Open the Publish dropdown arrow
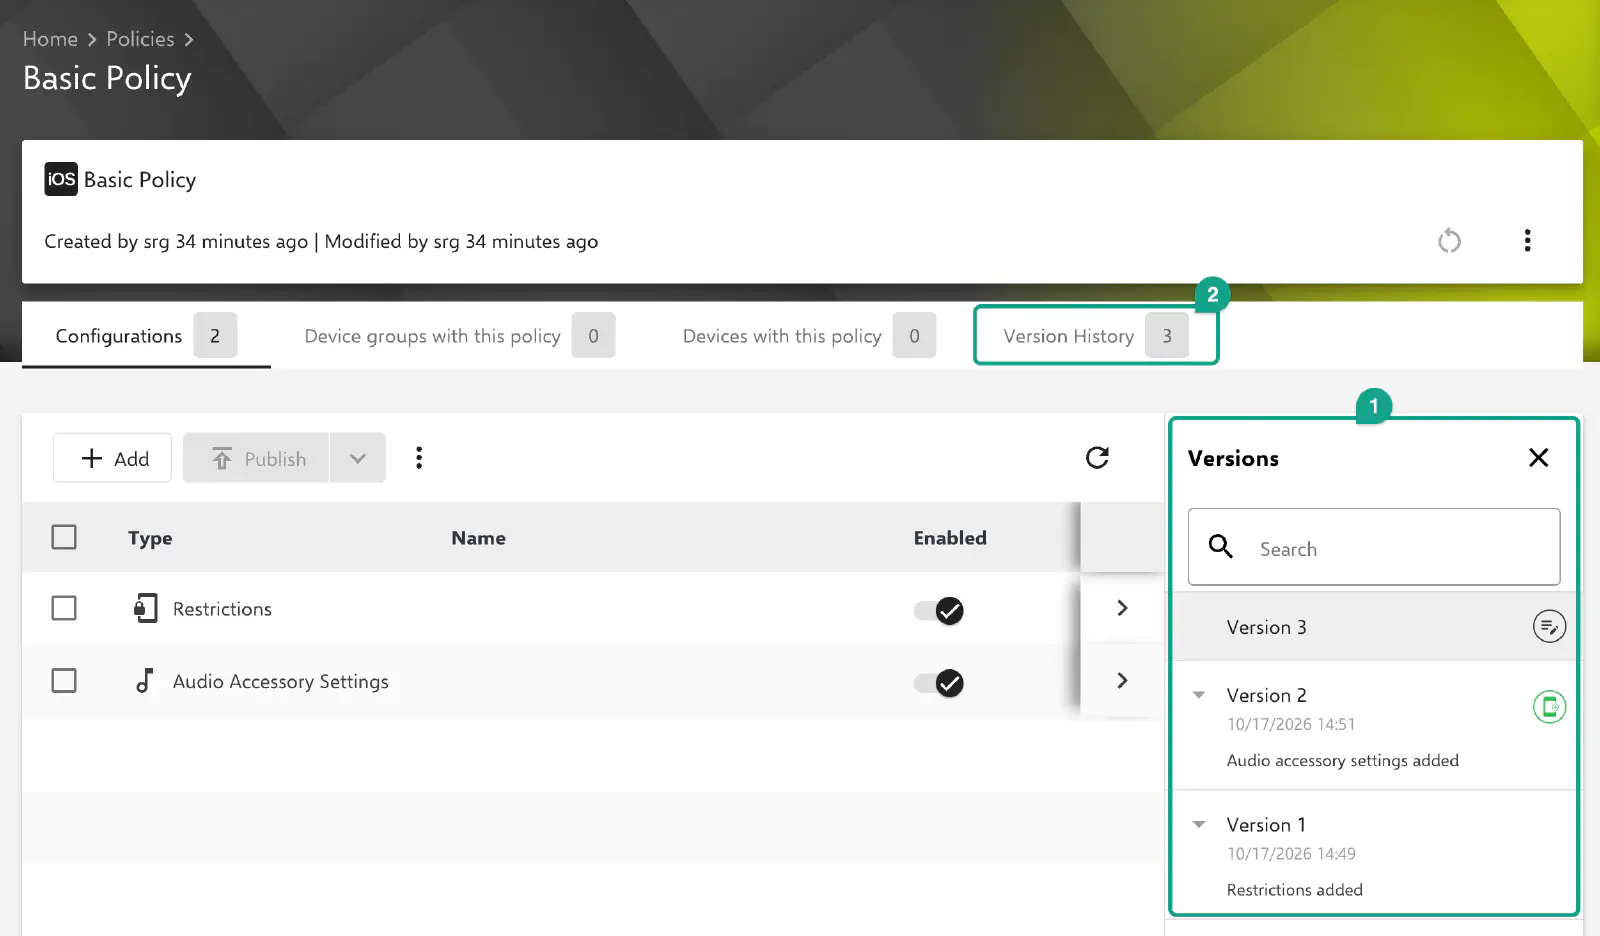The image size is (1600, 936). point(358,458)
